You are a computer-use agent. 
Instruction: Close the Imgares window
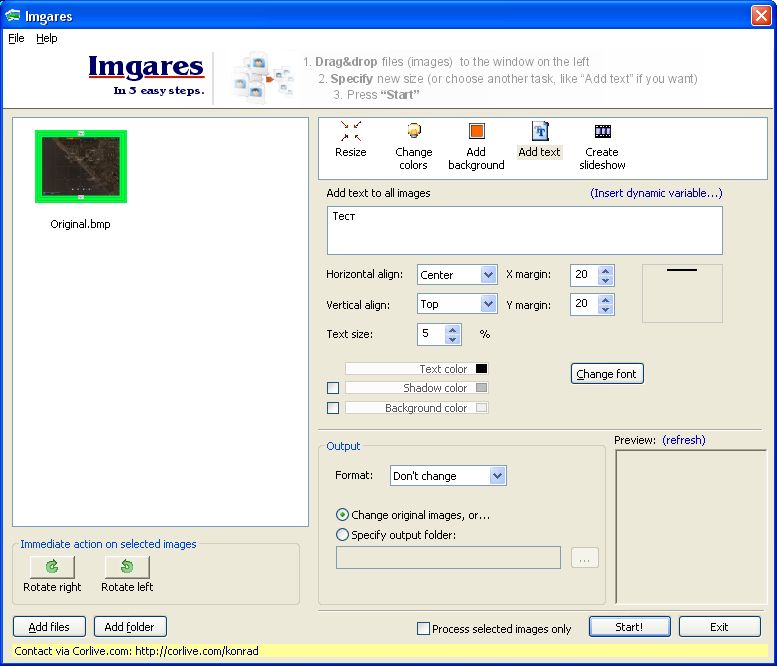pyautogui.click(x=761, y=16)
